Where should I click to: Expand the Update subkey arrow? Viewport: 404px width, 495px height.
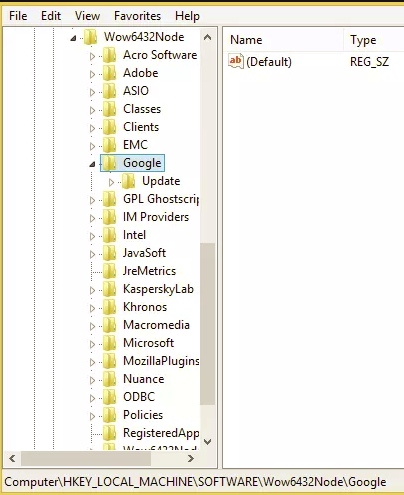coord(112,182)
